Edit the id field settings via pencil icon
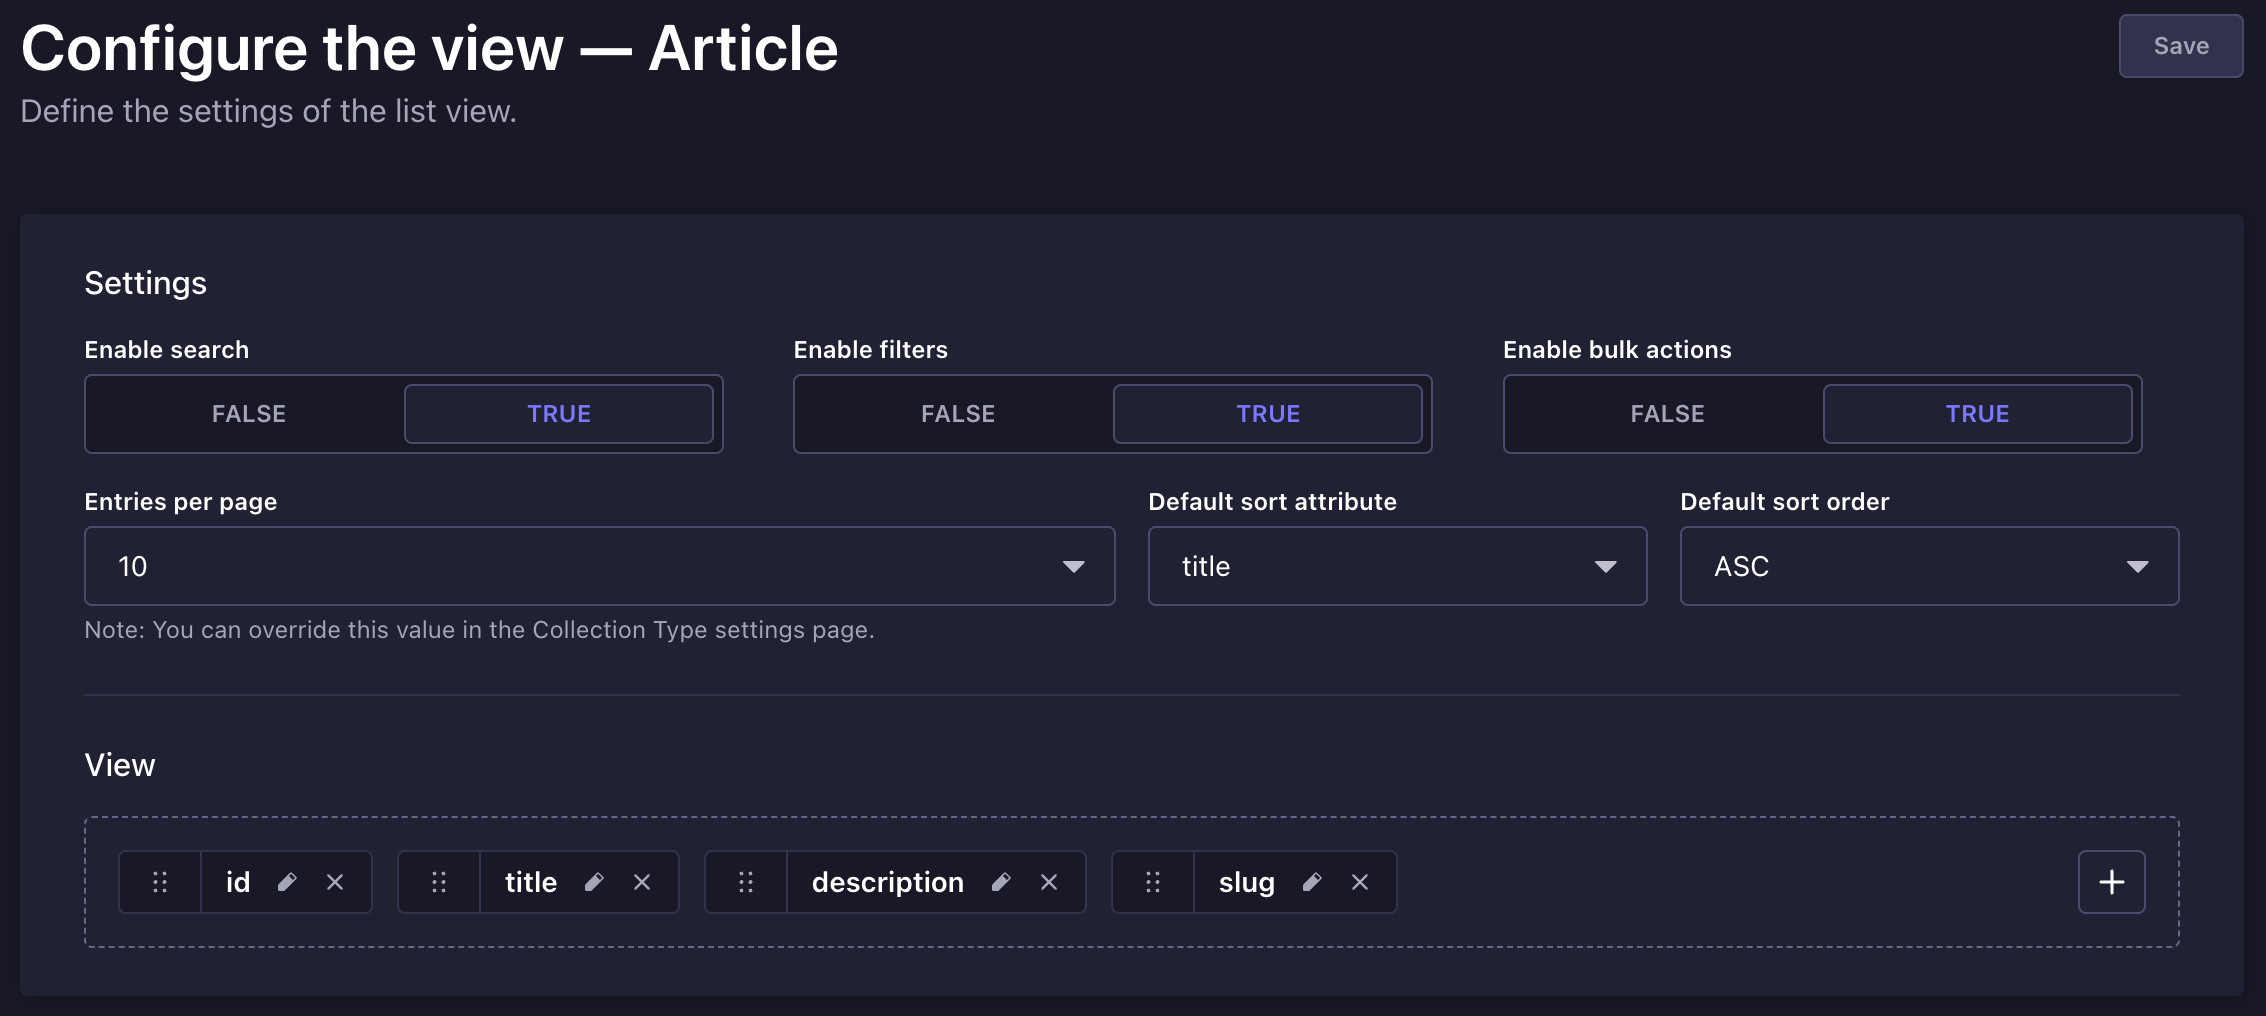This screenshot has width=2266, height=1016. (288, 881)
